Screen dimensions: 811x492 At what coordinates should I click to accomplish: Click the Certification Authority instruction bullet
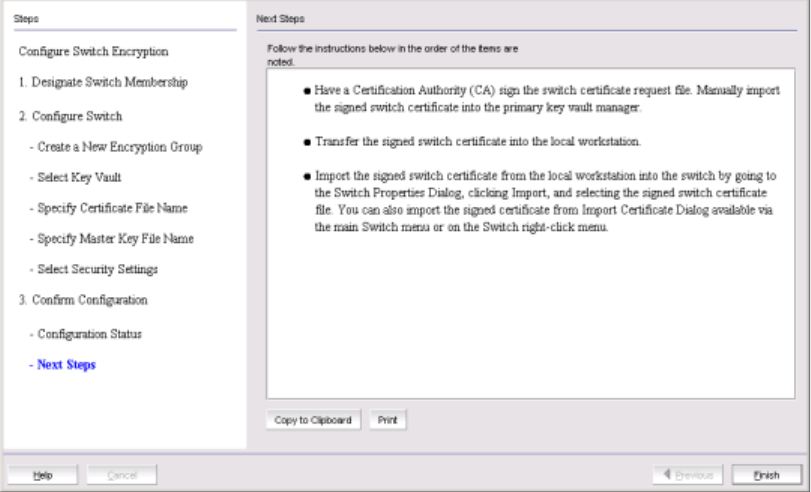(x=542, y=99)
